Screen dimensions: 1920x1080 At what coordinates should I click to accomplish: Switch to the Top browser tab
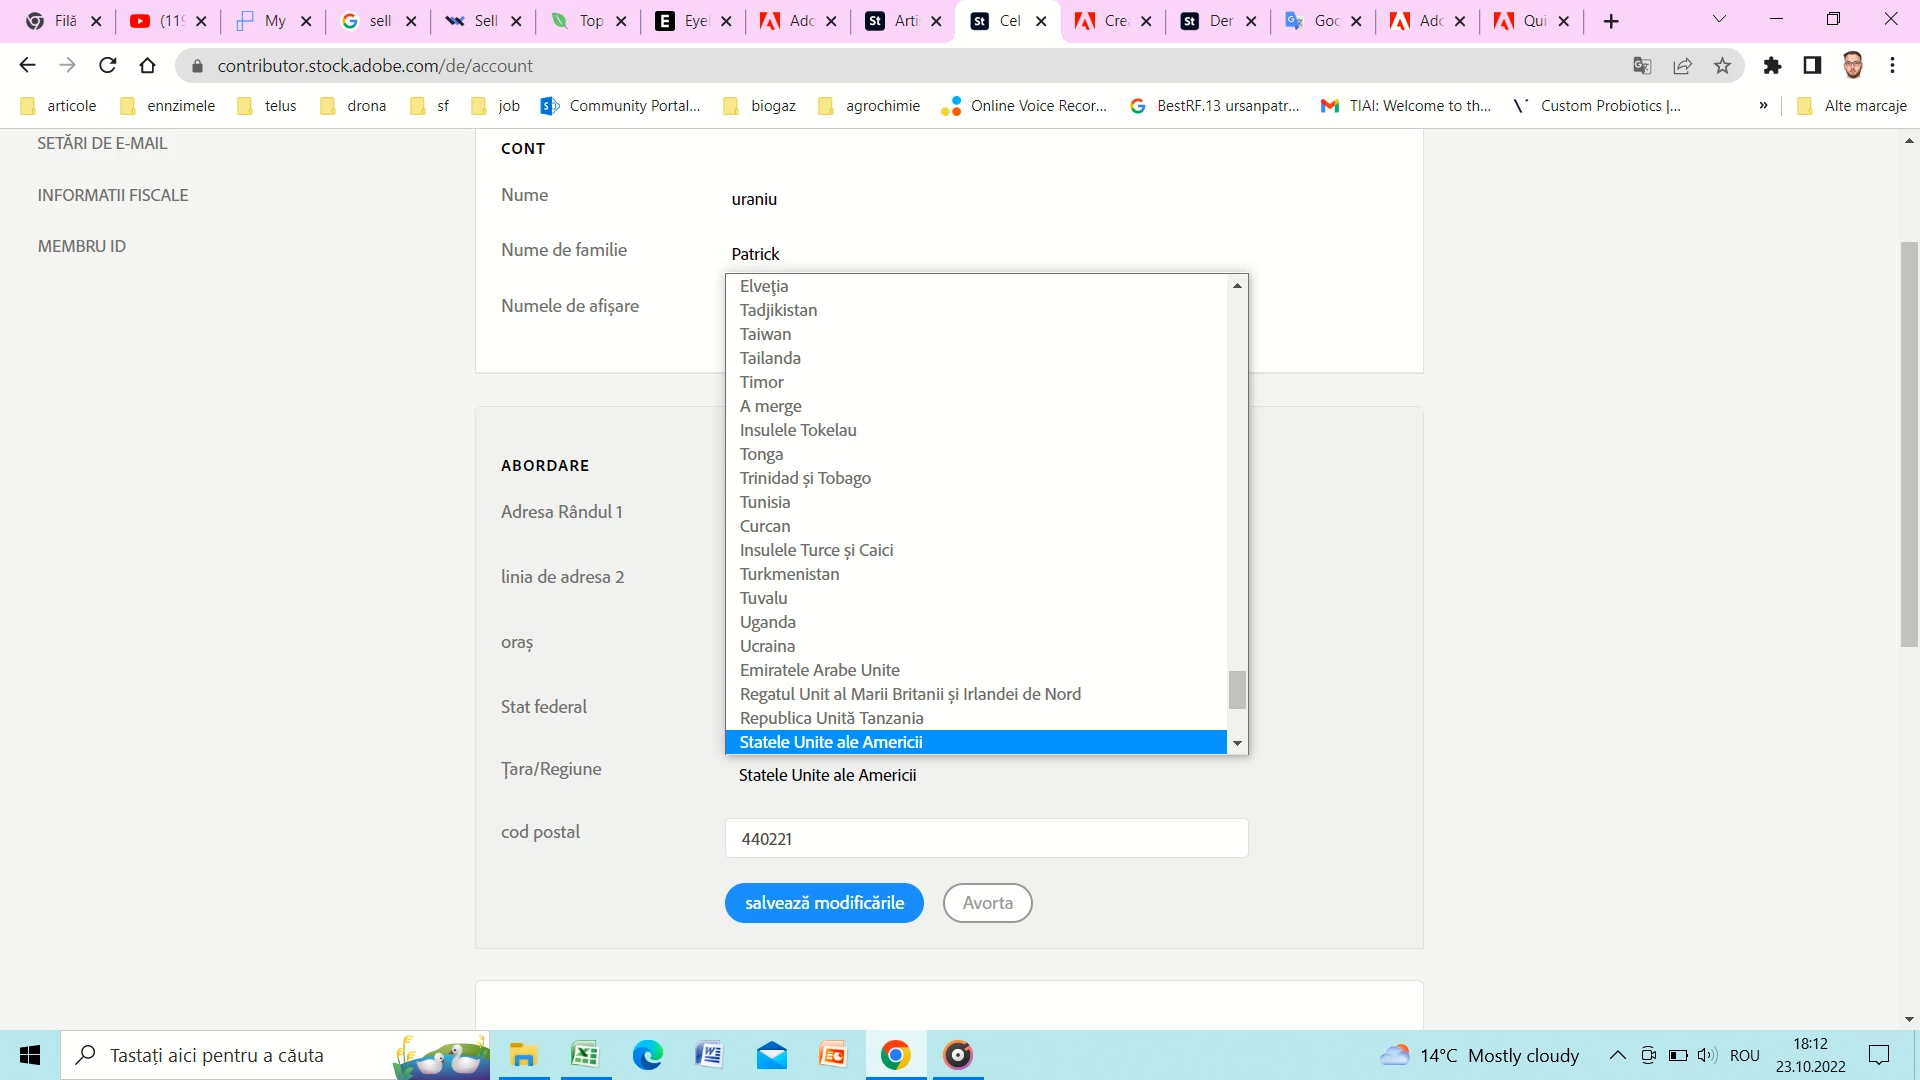589,21
